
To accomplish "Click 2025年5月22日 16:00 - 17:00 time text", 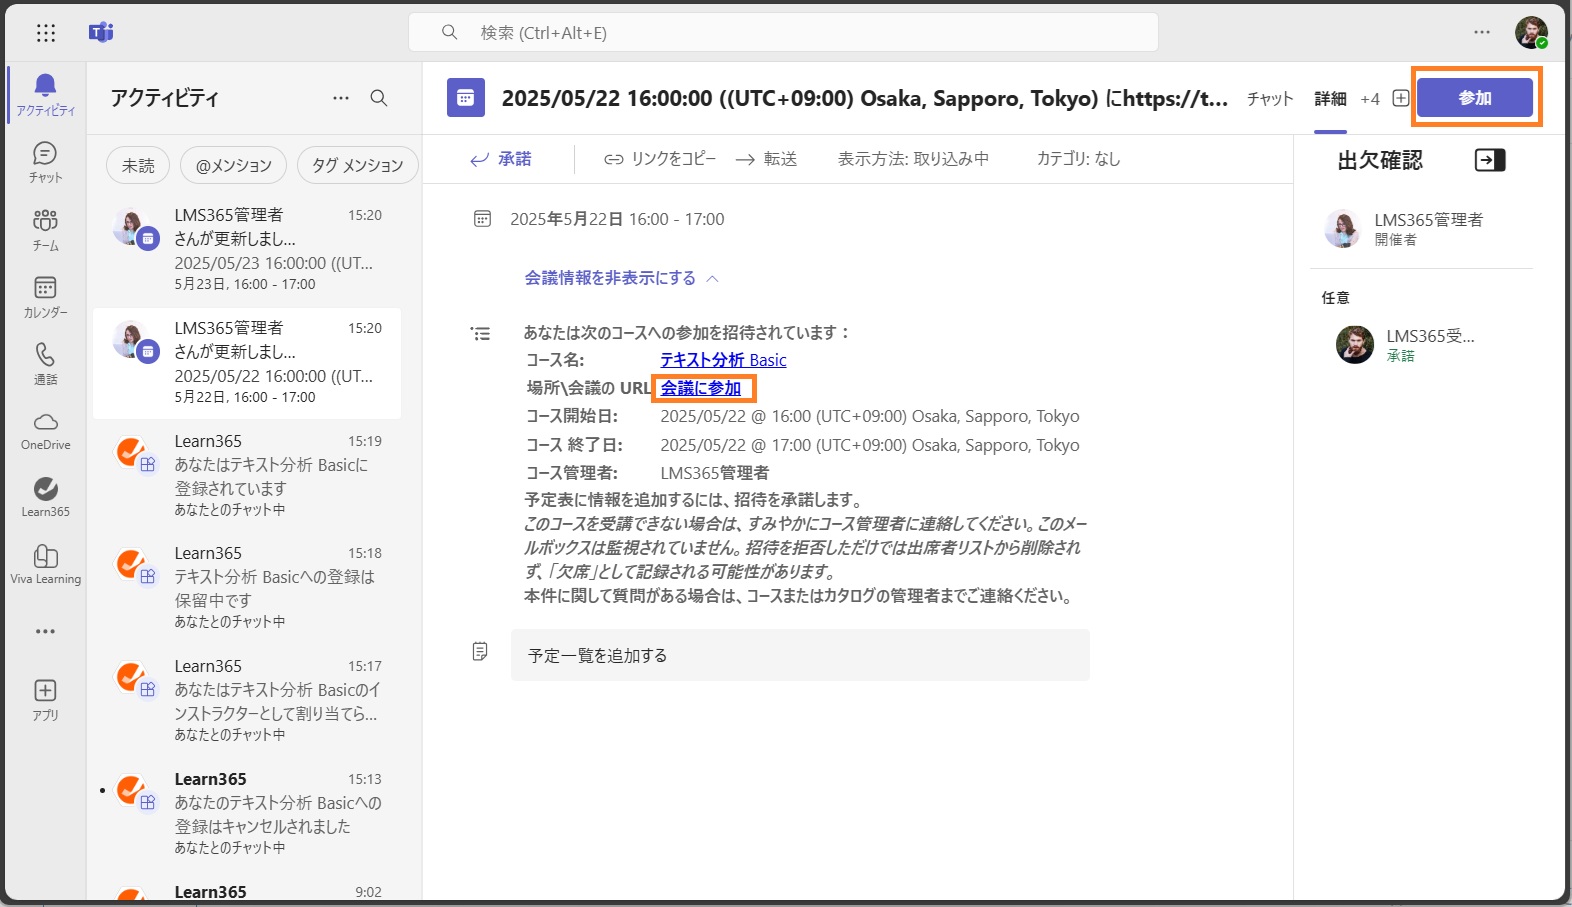I will pyautogui.click(x=617, y=219).
